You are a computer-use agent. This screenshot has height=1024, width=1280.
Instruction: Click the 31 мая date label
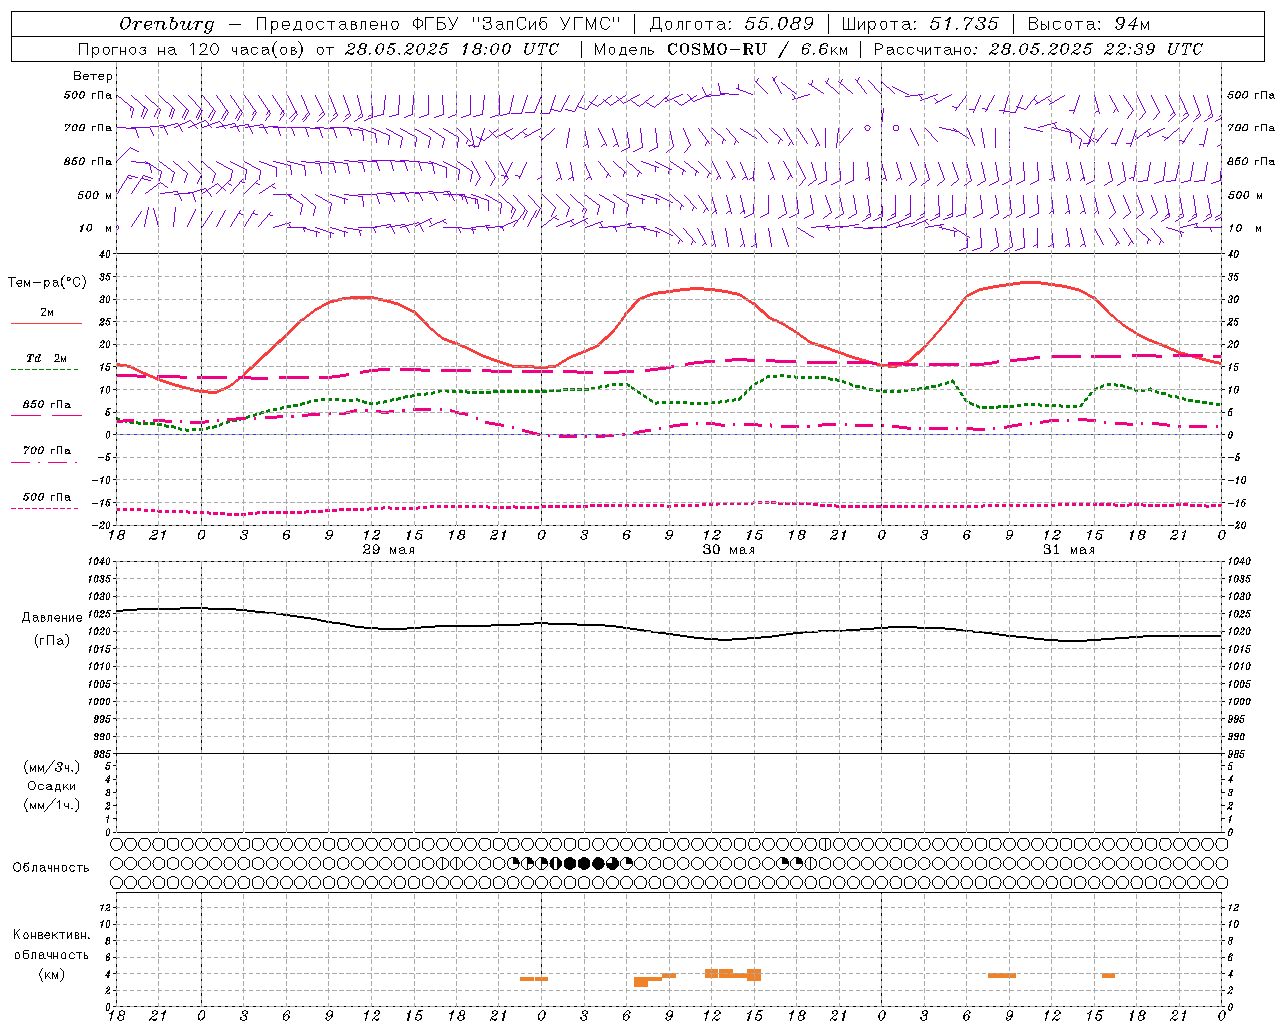click(1069, 550)
